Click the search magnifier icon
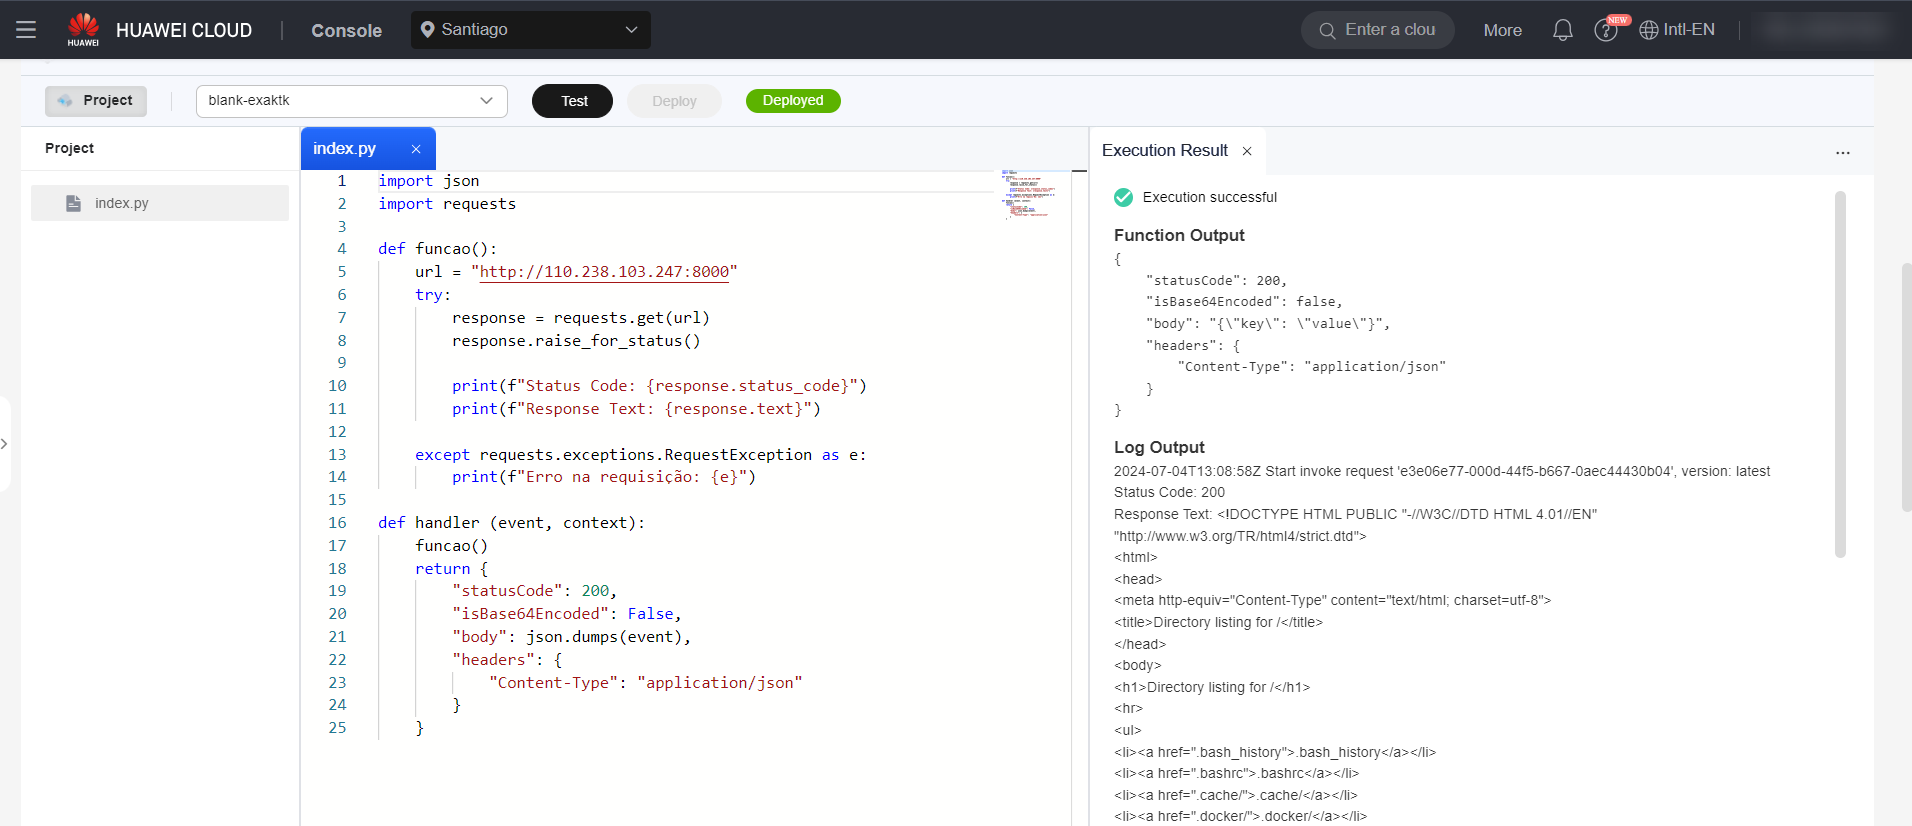This screenshot has width=1912, height=826. click(1327, 31)
